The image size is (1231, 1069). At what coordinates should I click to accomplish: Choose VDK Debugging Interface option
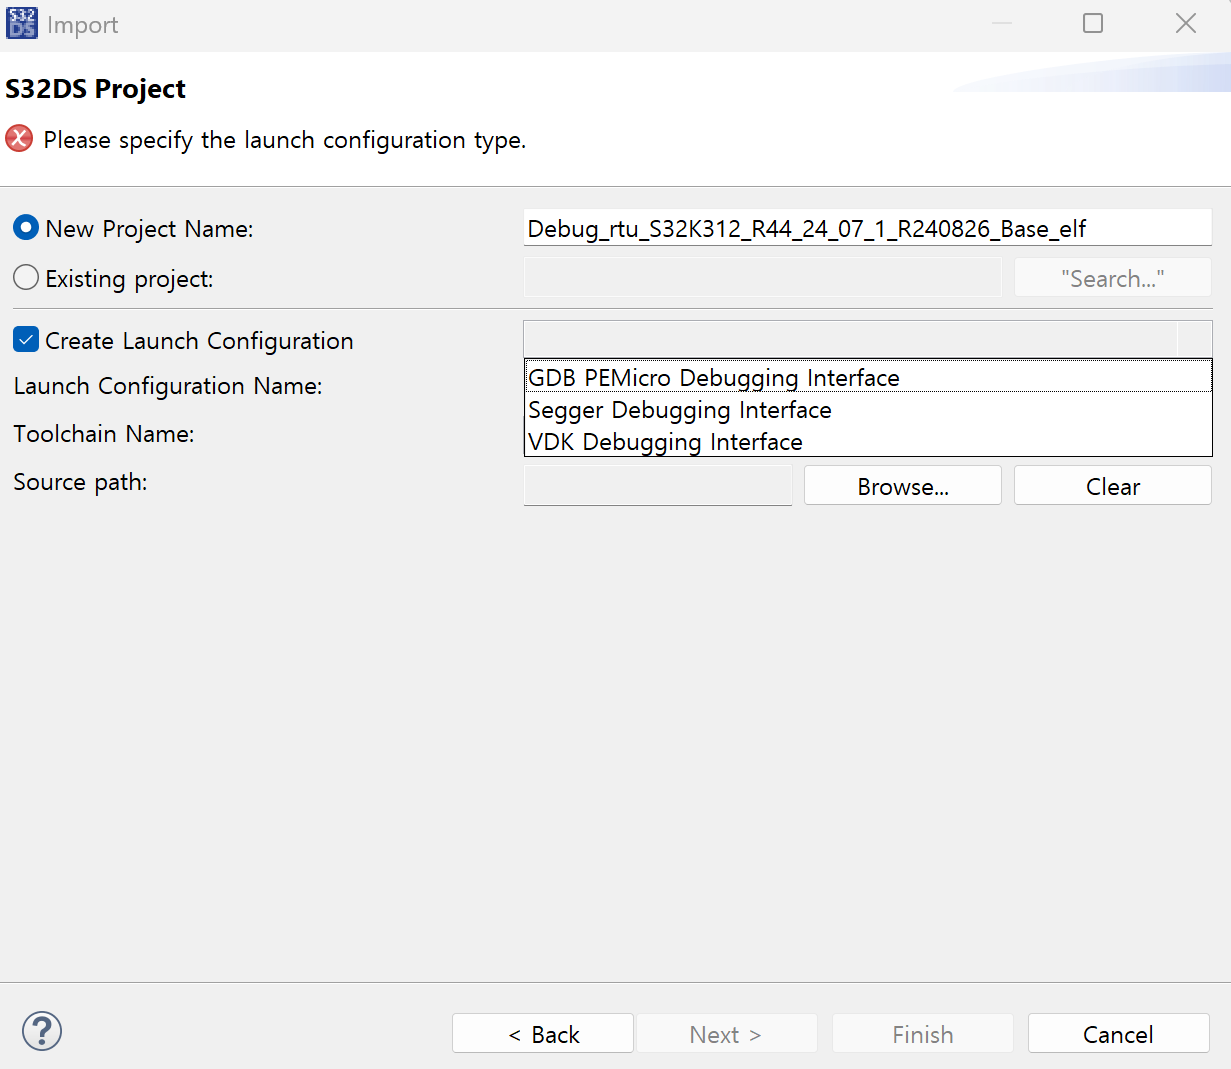pos(867,442)
